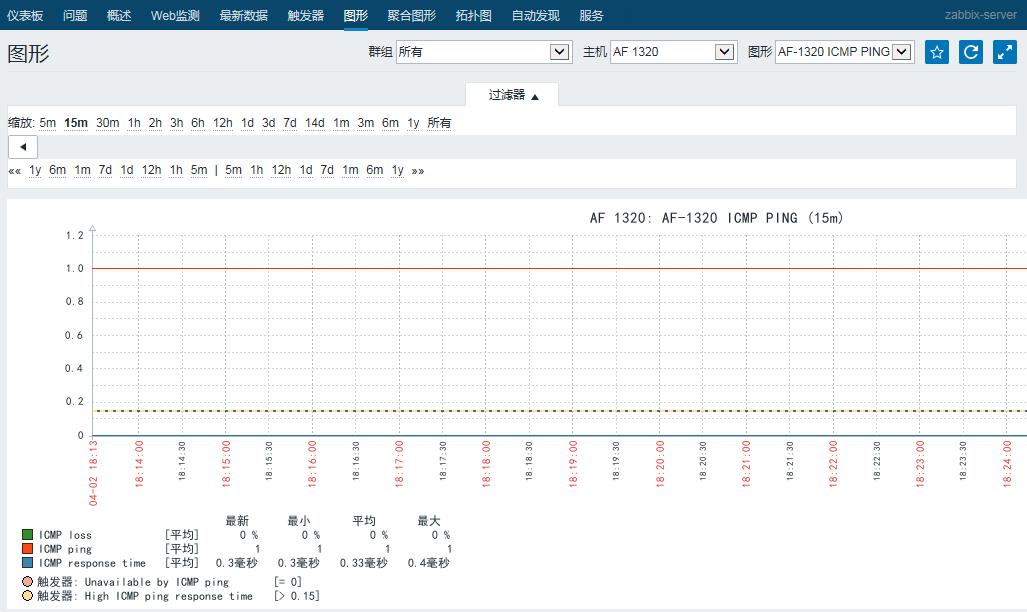Click ICMP loss green legend swatch
Screen dimensions: 1027x612
28,535
